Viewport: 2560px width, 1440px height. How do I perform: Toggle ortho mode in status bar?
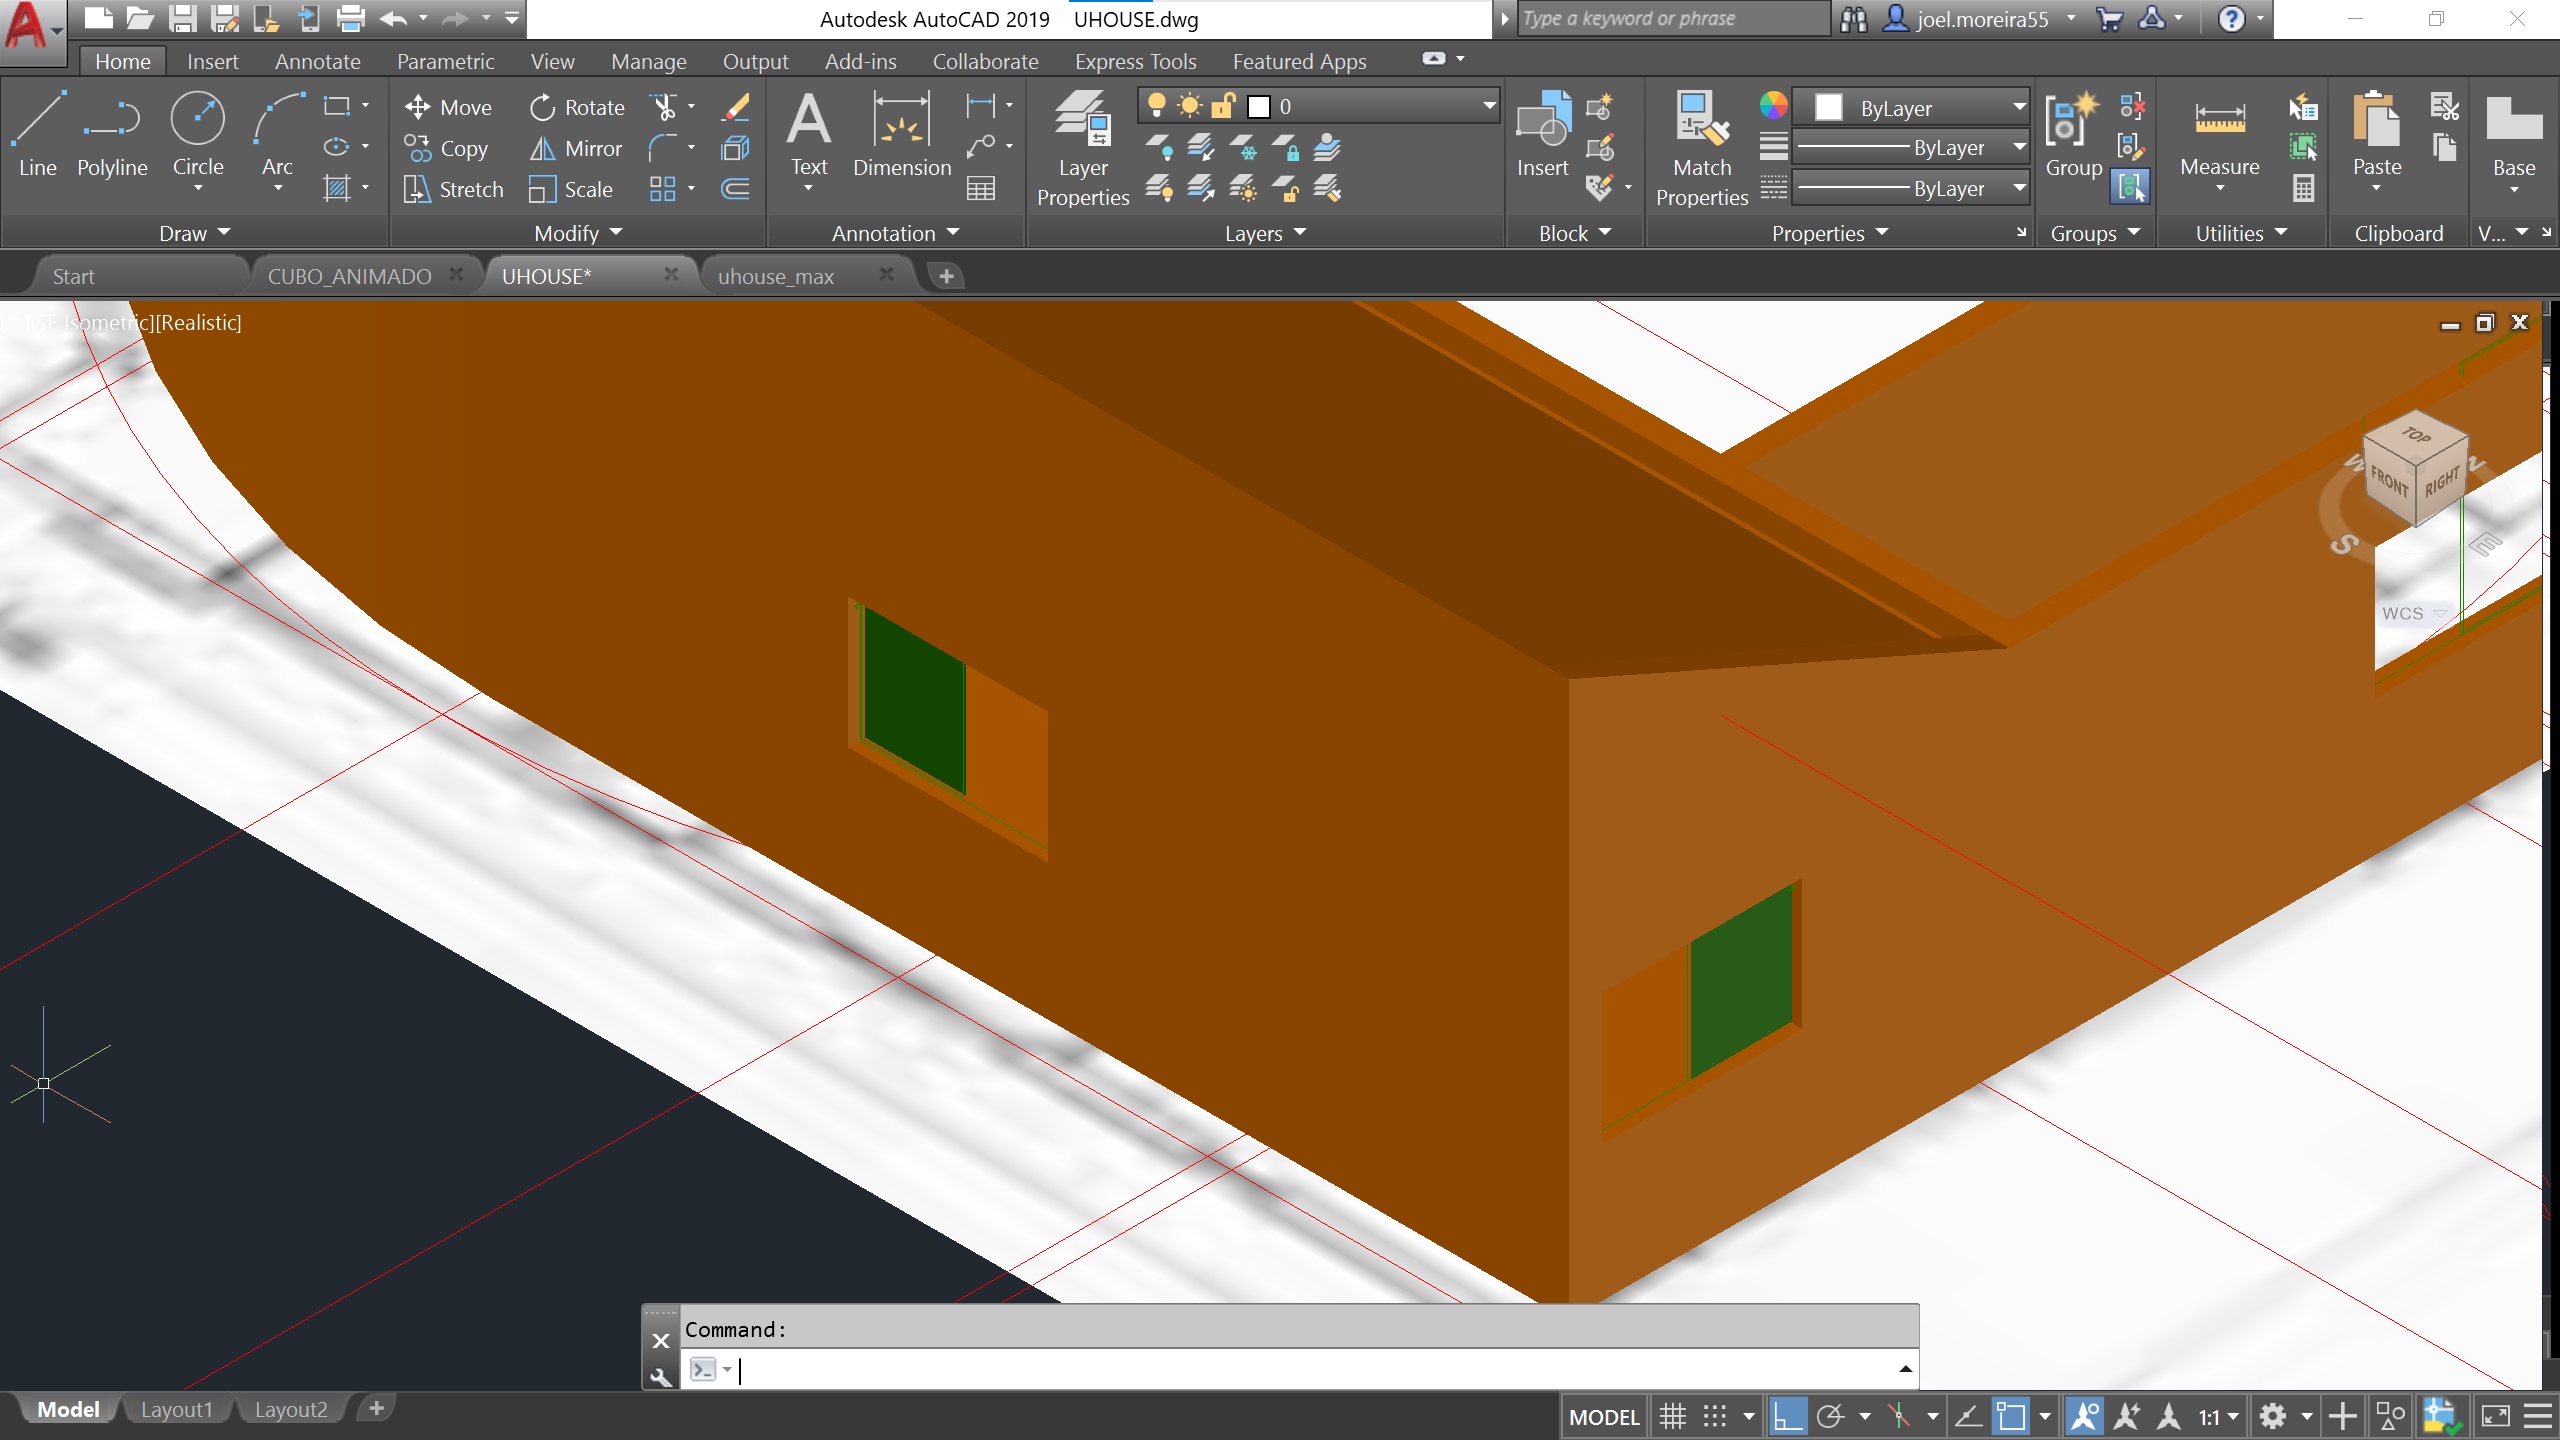[1787, 1416]
